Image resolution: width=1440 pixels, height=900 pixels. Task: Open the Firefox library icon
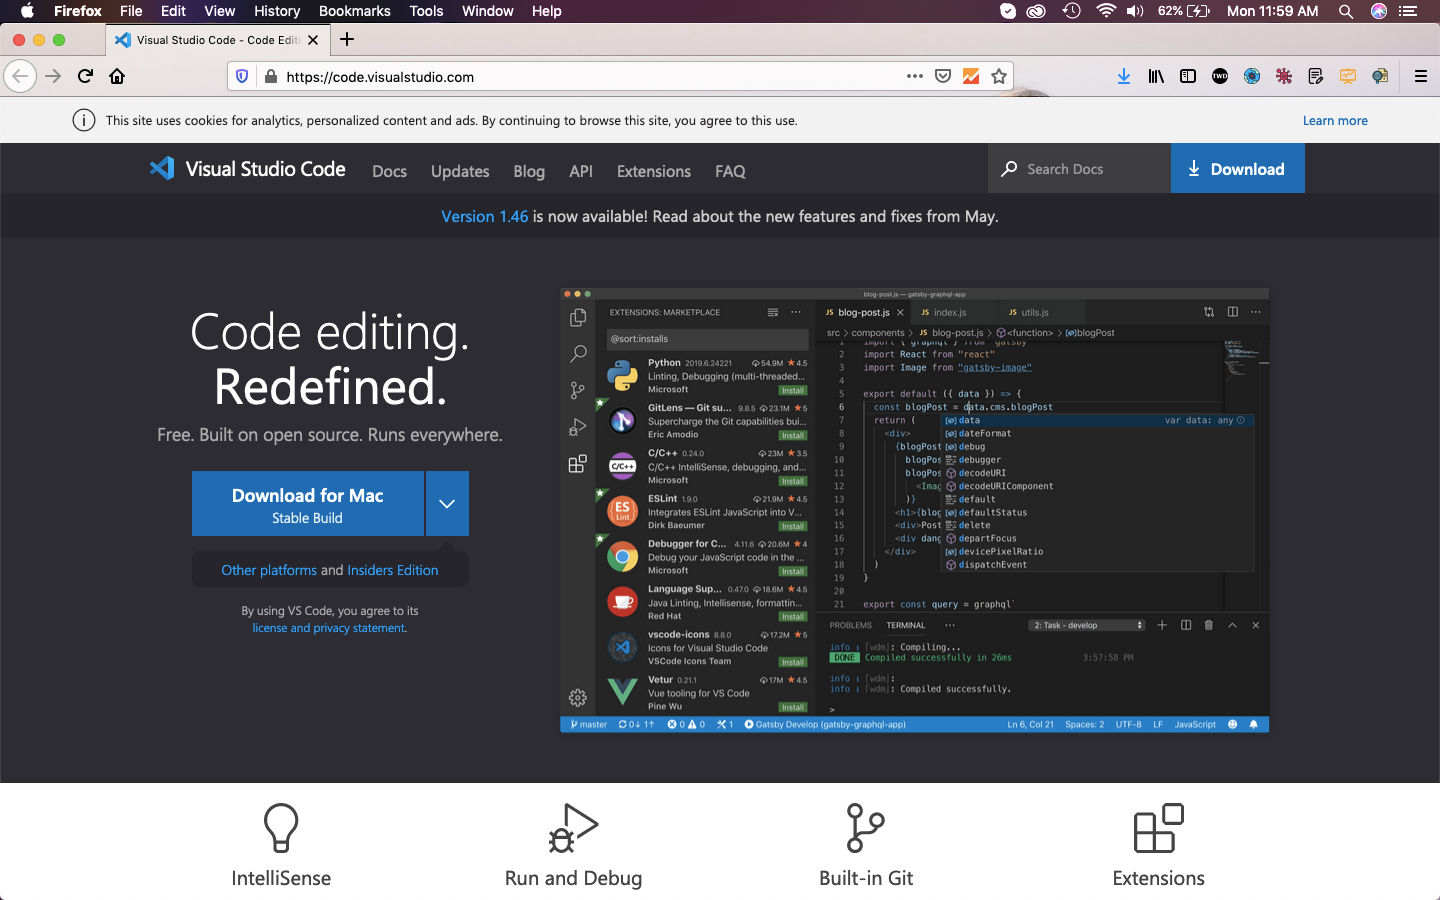(1156, 76)
